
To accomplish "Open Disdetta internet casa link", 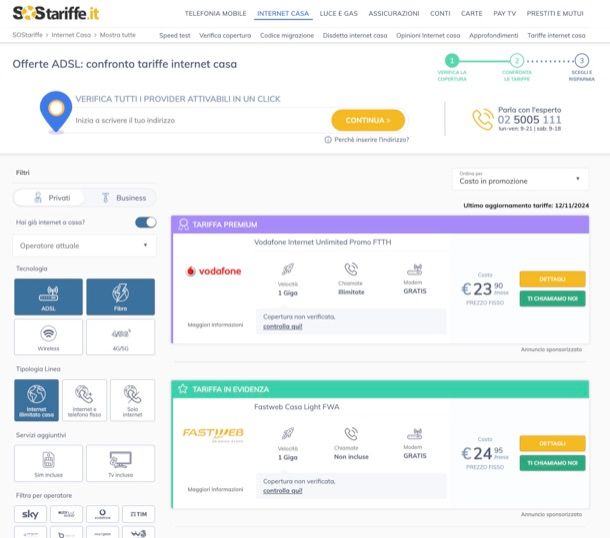I will coord(355,35).
